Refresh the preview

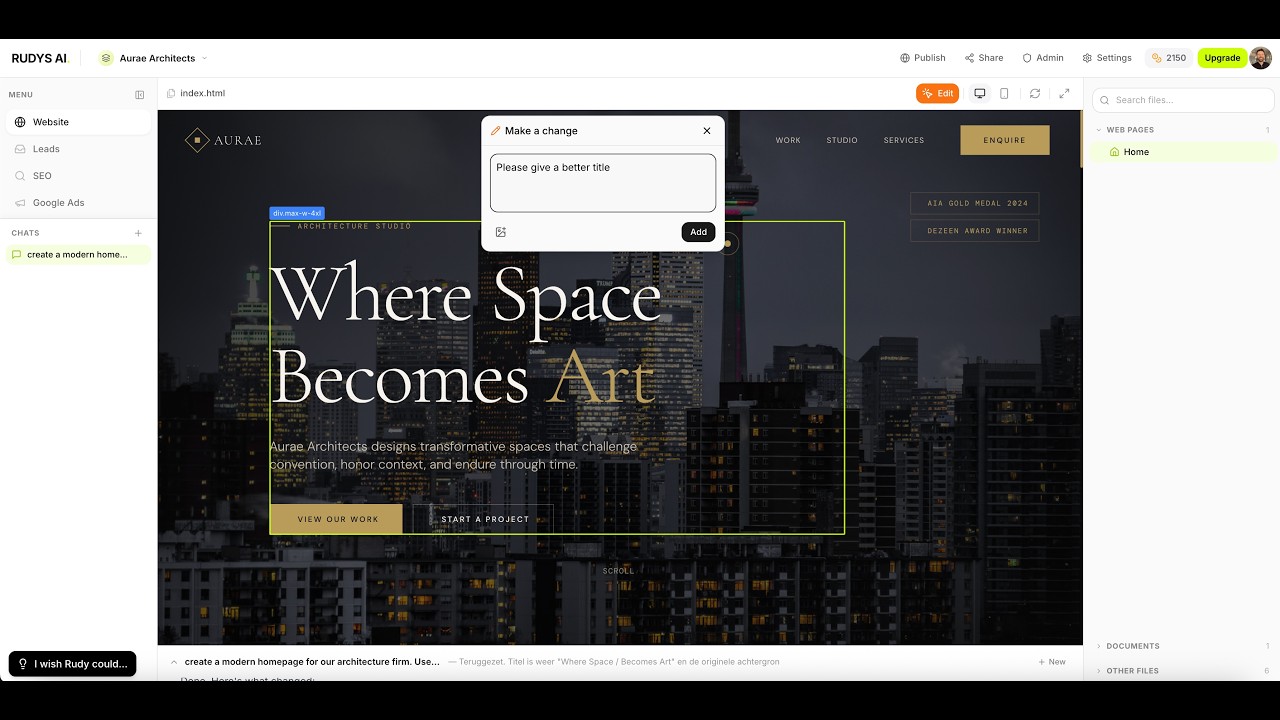pos(1035,93)
